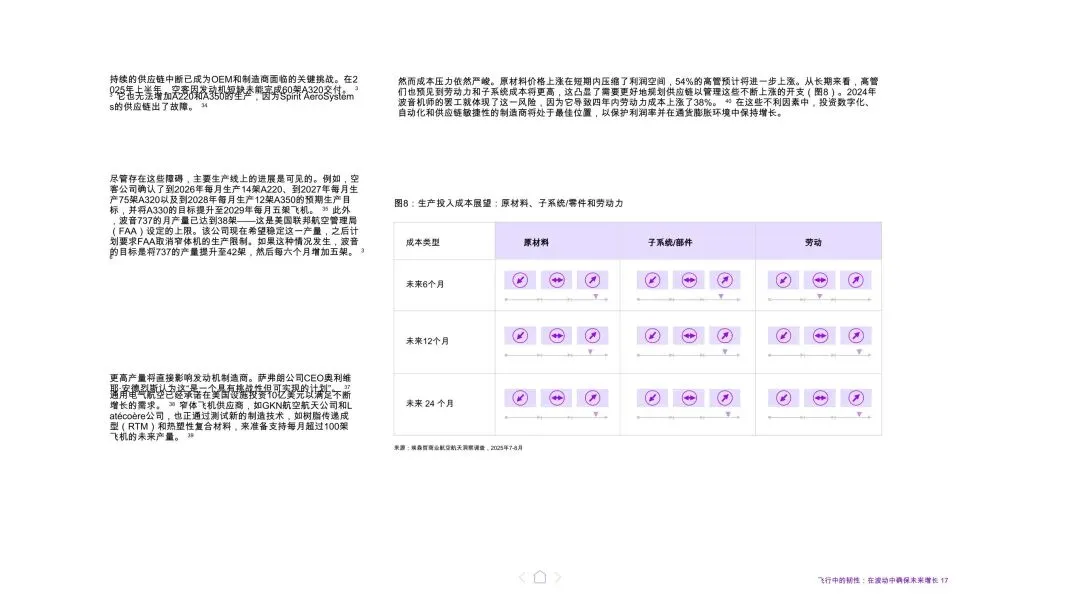Click the scale marker under 劳动 for 未来6个月
Image resolution: width=1080 pixels, height=607 pixels.
coord(820,296)
